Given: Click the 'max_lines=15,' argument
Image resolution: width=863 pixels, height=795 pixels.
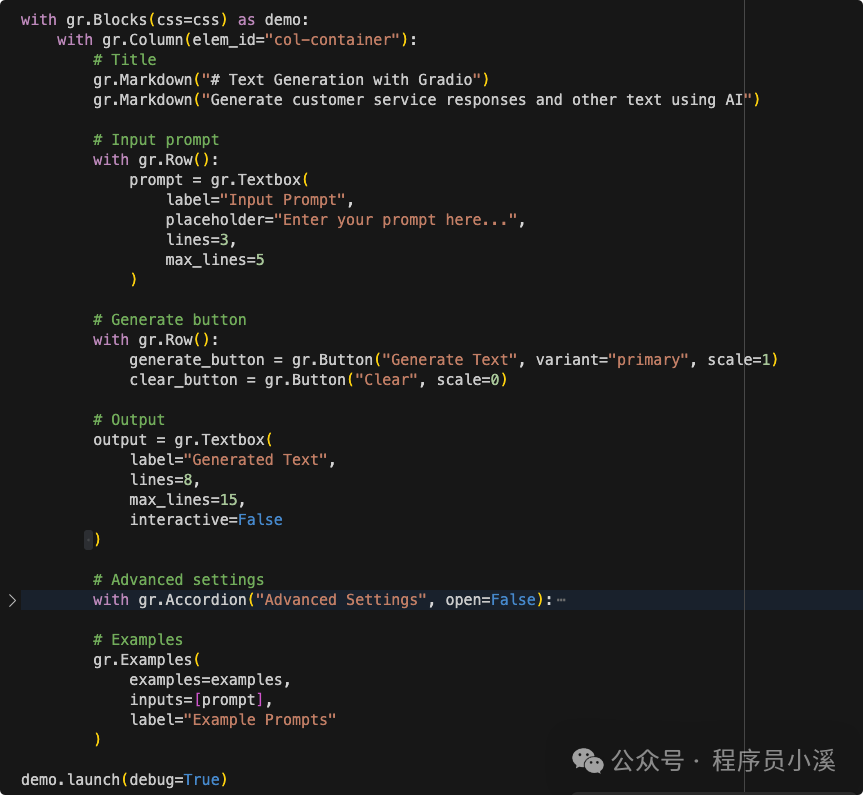Looking at the screenshot, I should coord(187,500).
